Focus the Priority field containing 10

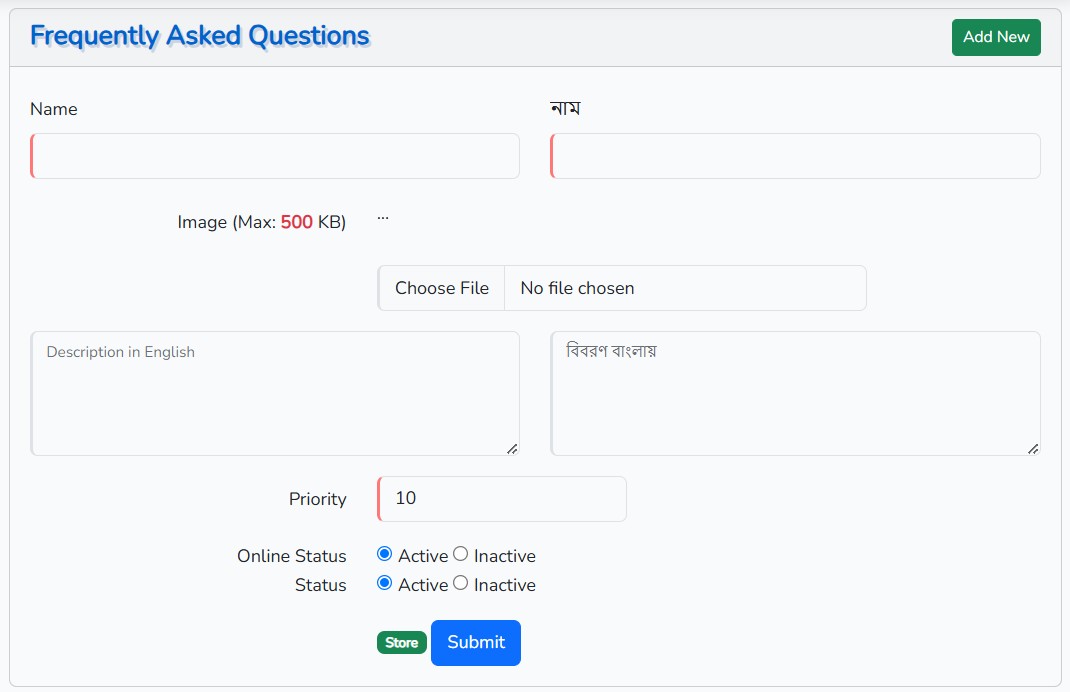click(502, 499)
